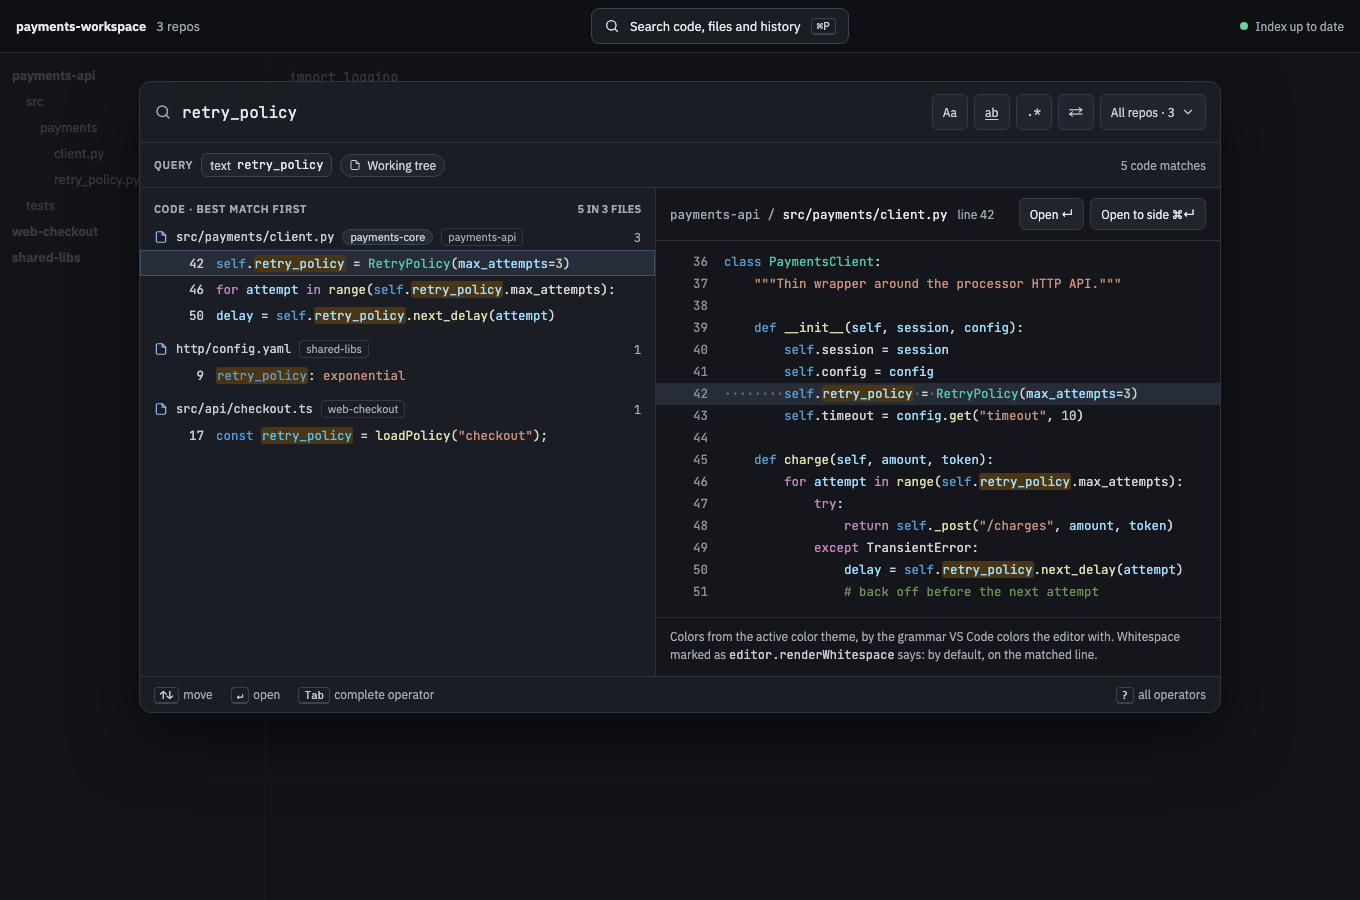Click the up-down arrows move key icon
Viewport: 1360px width, 900px height.
point(166,695)
